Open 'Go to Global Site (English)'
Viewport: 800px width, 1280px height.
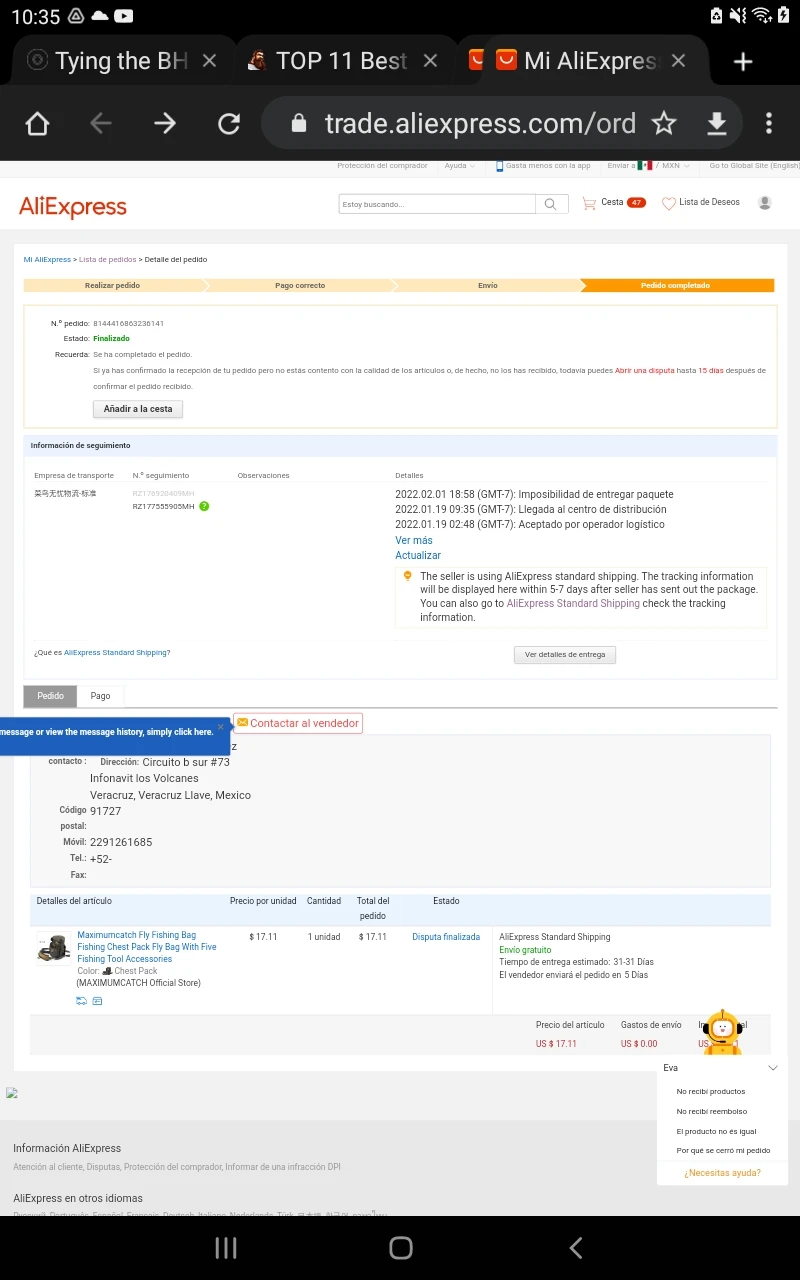tap(754, 166)
